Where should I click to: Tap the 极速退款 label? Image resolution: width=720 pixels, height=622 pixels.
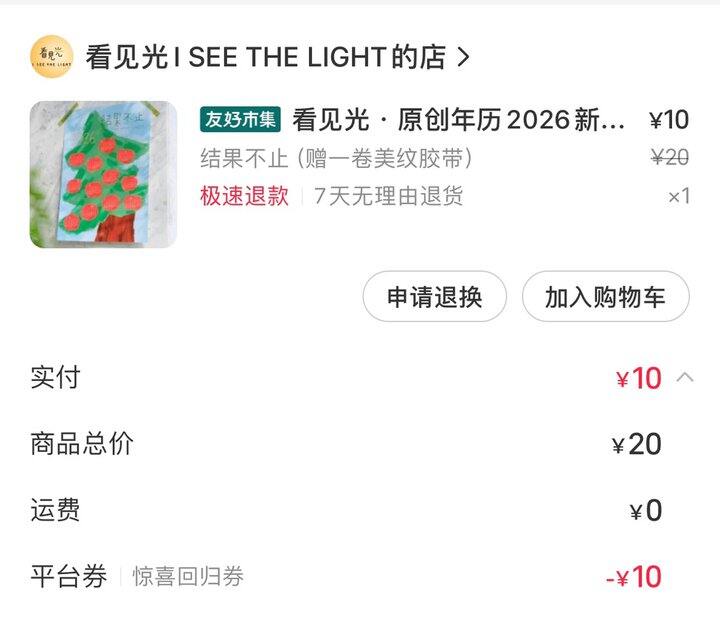tap(244, 195)
